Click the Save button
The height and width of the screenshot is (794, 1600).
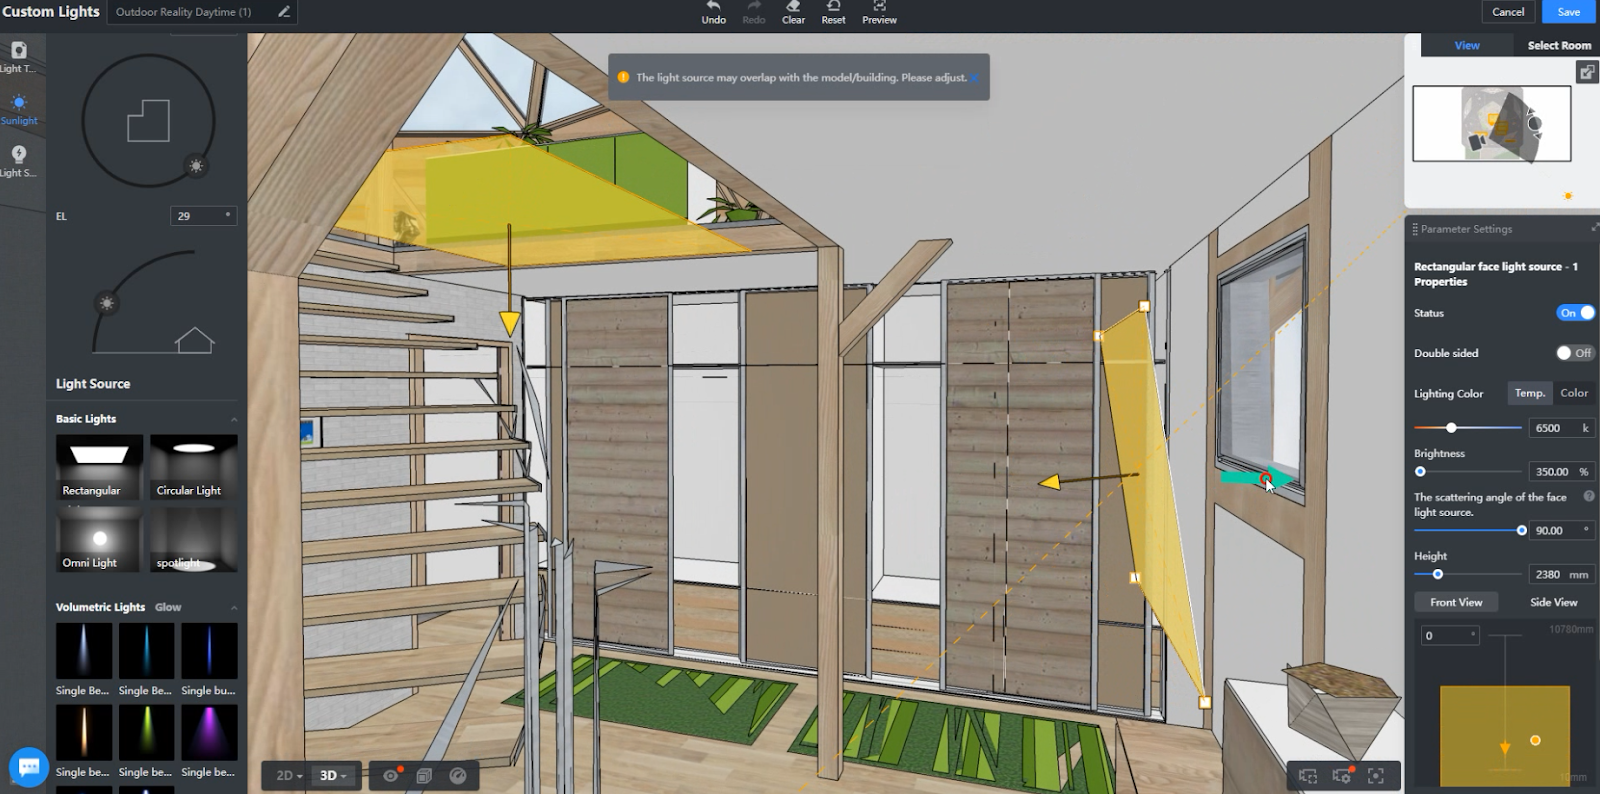[1568, 12]
